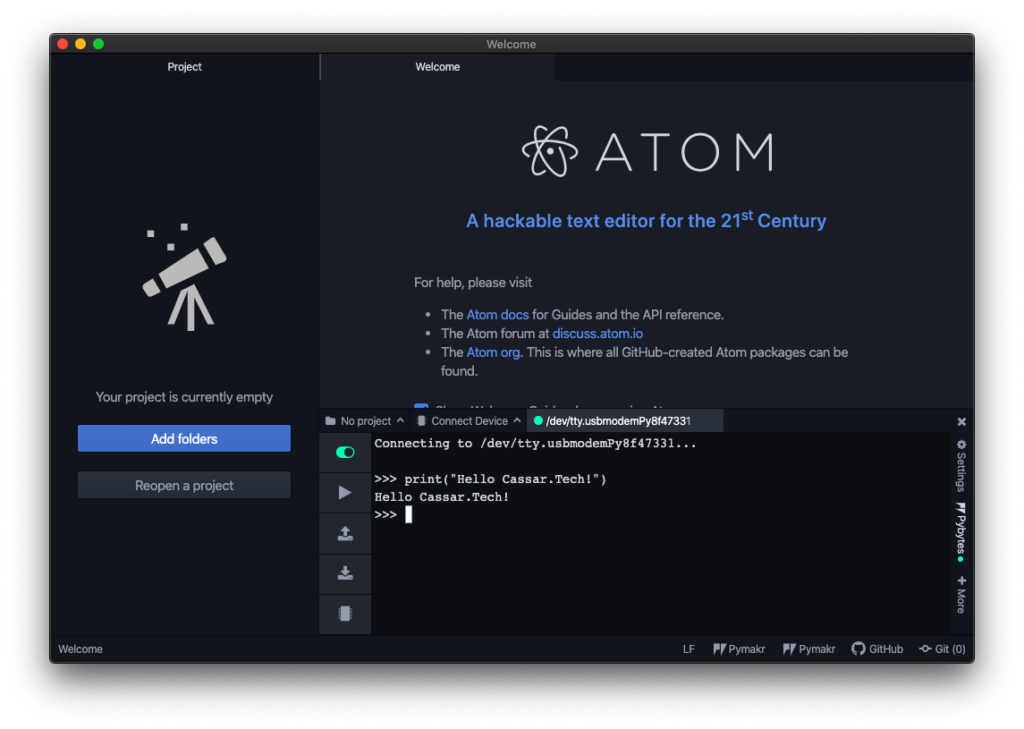Viewport: 1024px width, 729px height.
Task: Click 'Hello Cassar.Tech!' output line
Action: tap(441, 497)
